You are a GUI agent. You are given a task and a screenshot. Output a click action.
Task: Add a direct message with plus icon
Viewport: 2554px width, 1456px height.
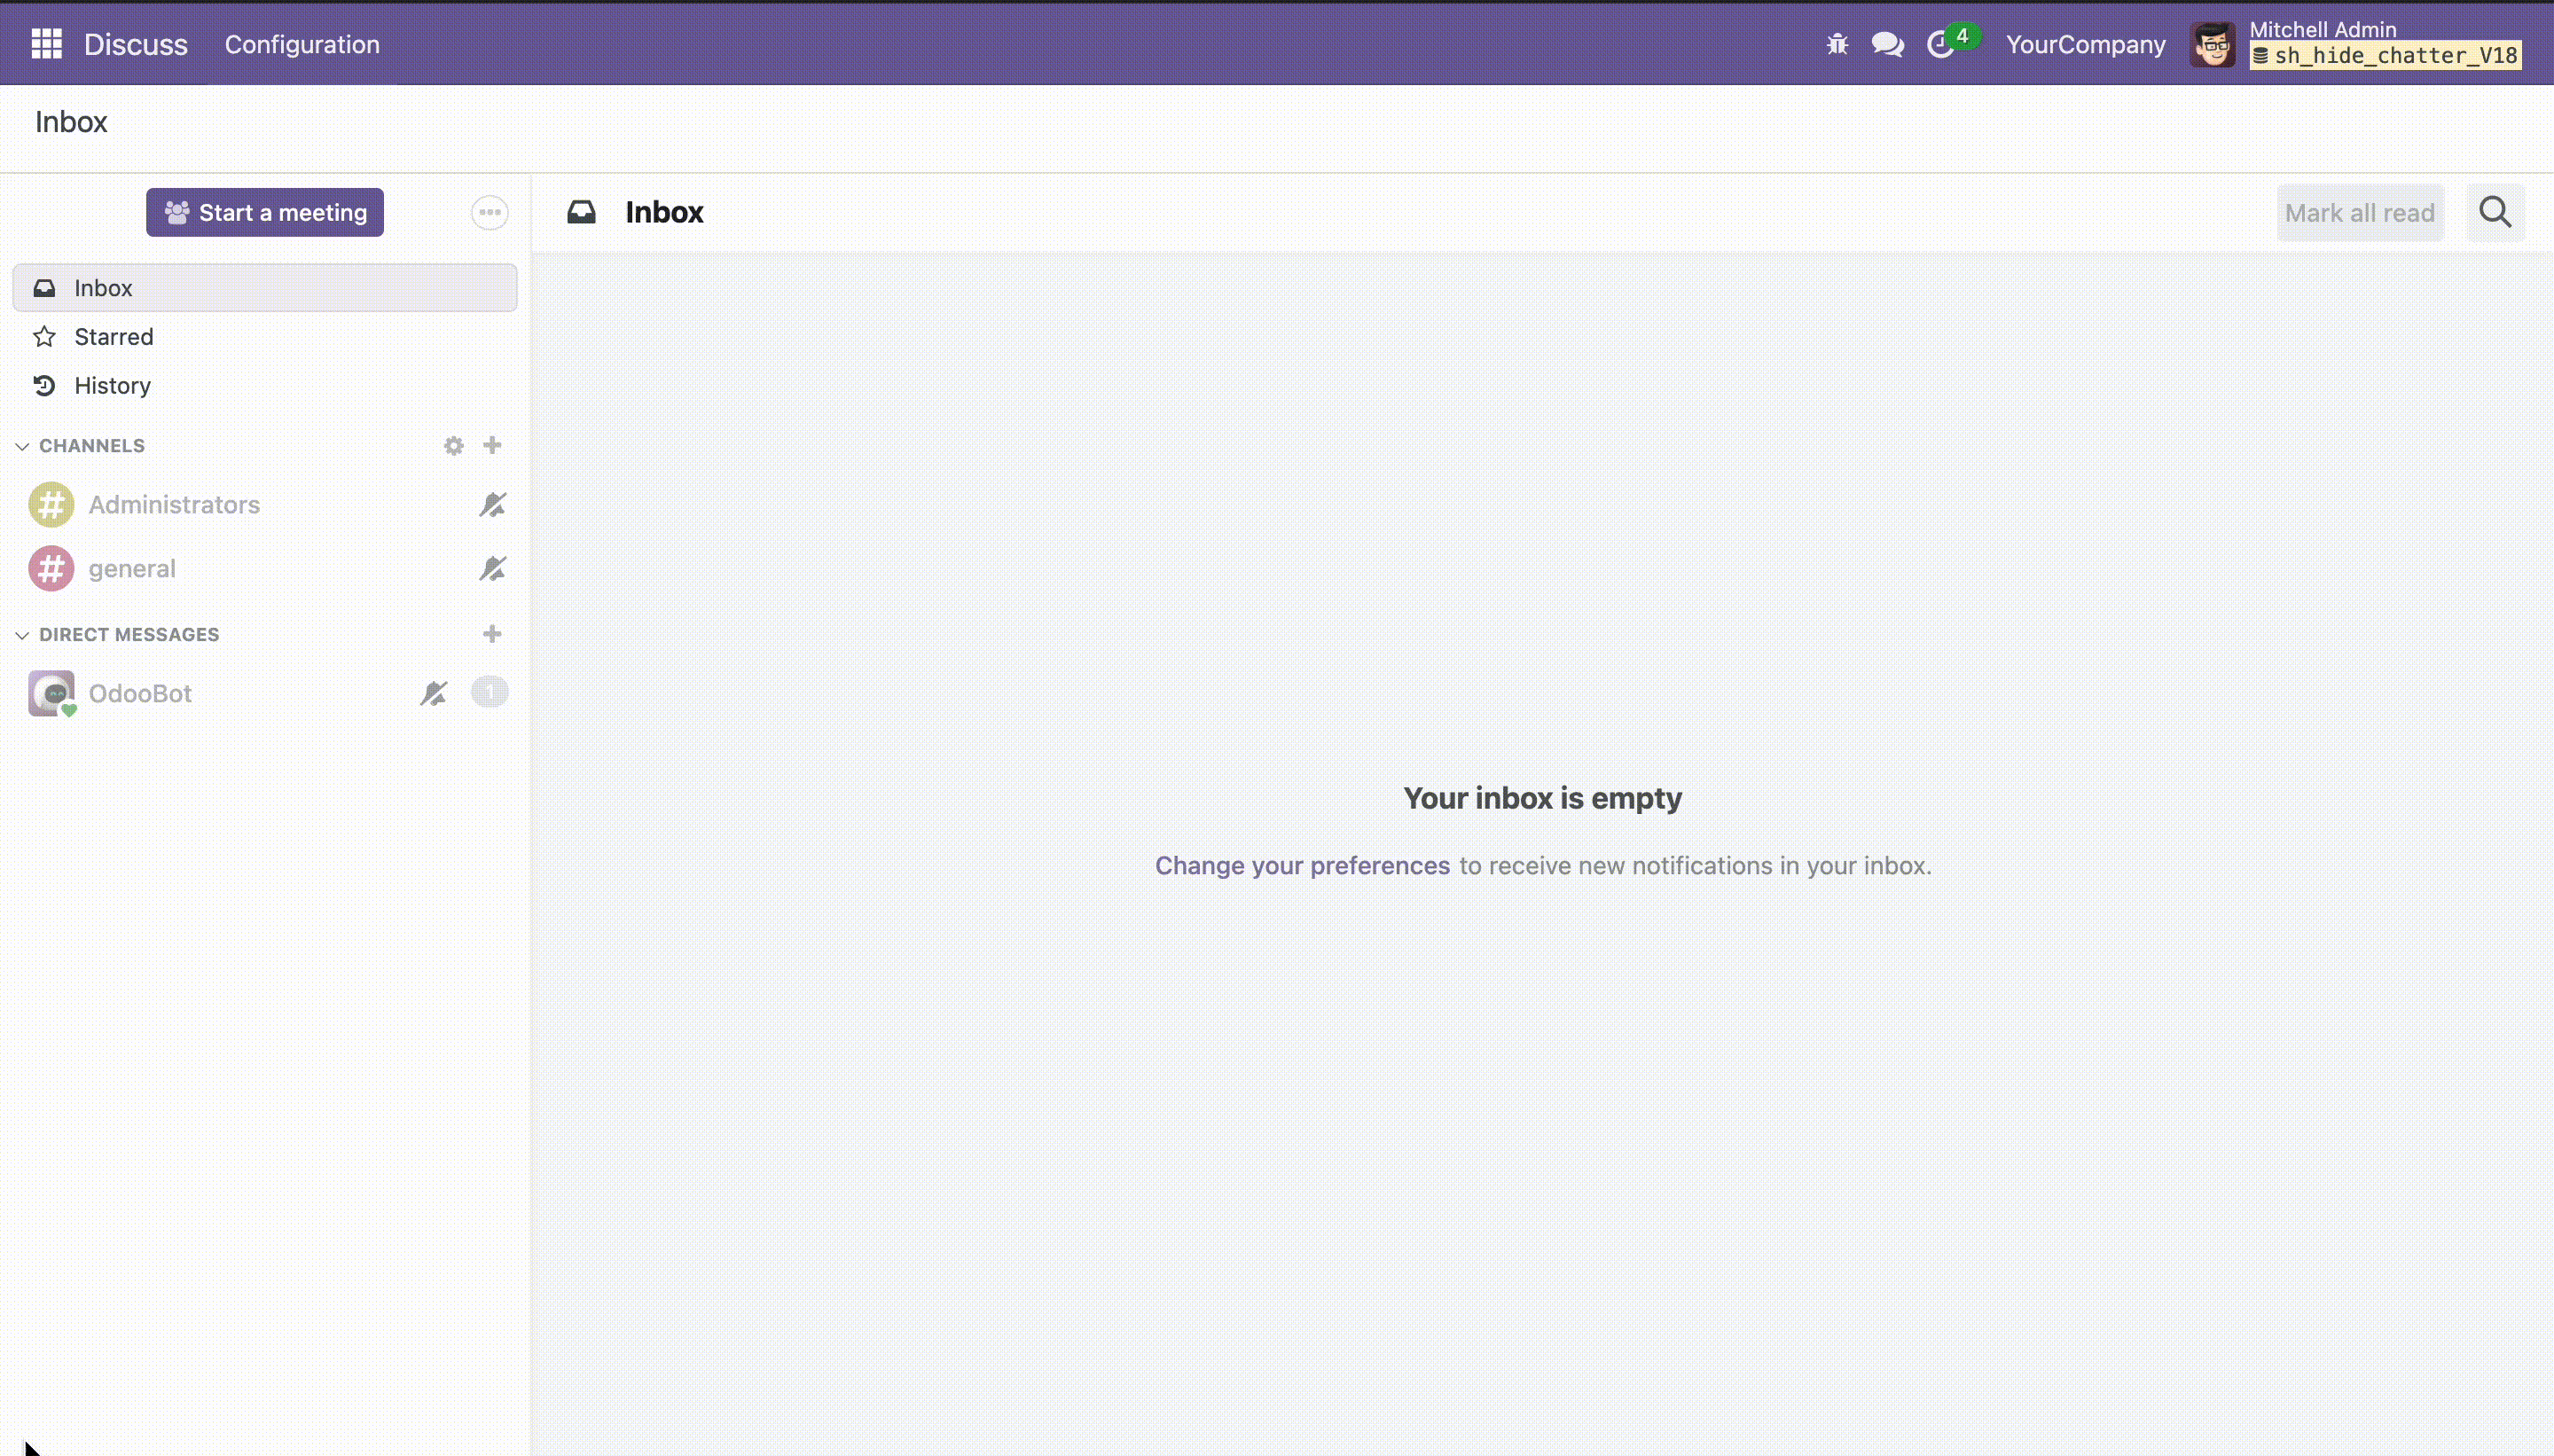tap(492, 634)
